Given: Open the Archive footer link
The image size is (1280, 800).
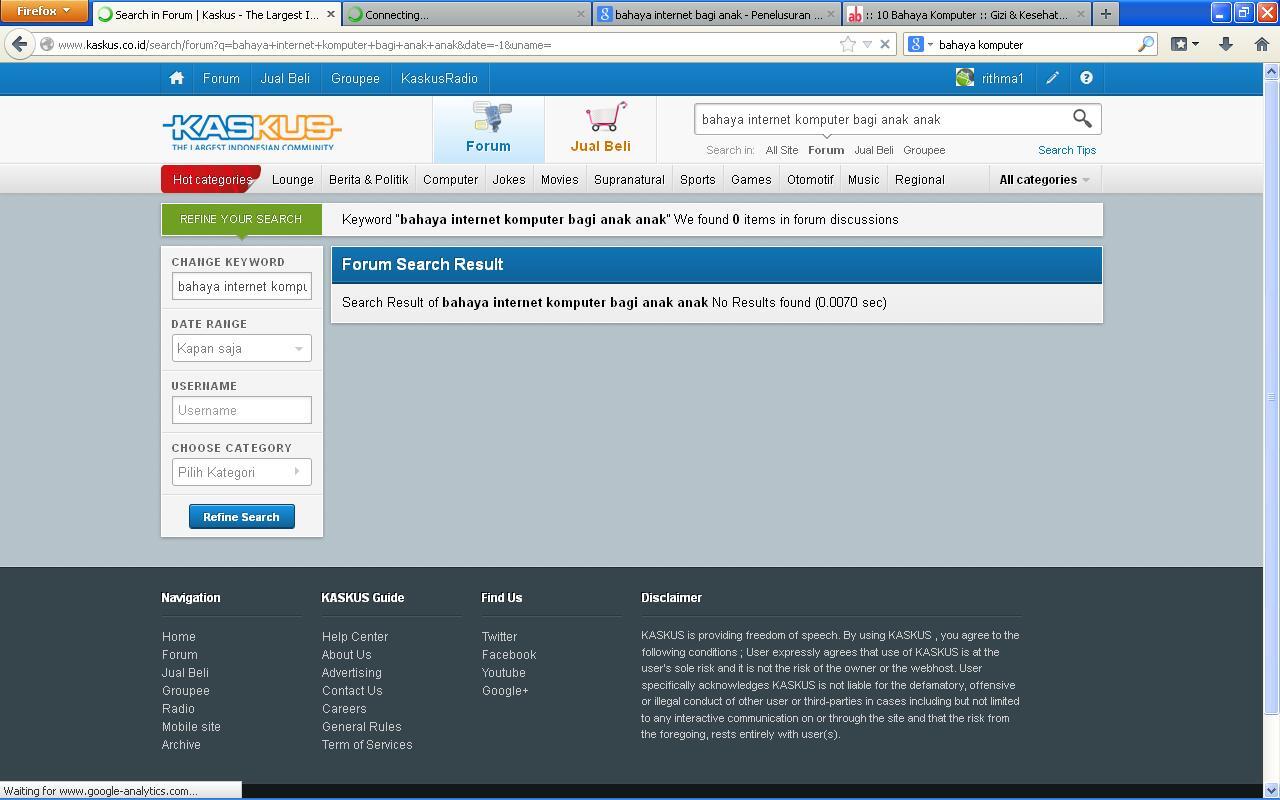Looking at the screenshot, I should 181,745.
